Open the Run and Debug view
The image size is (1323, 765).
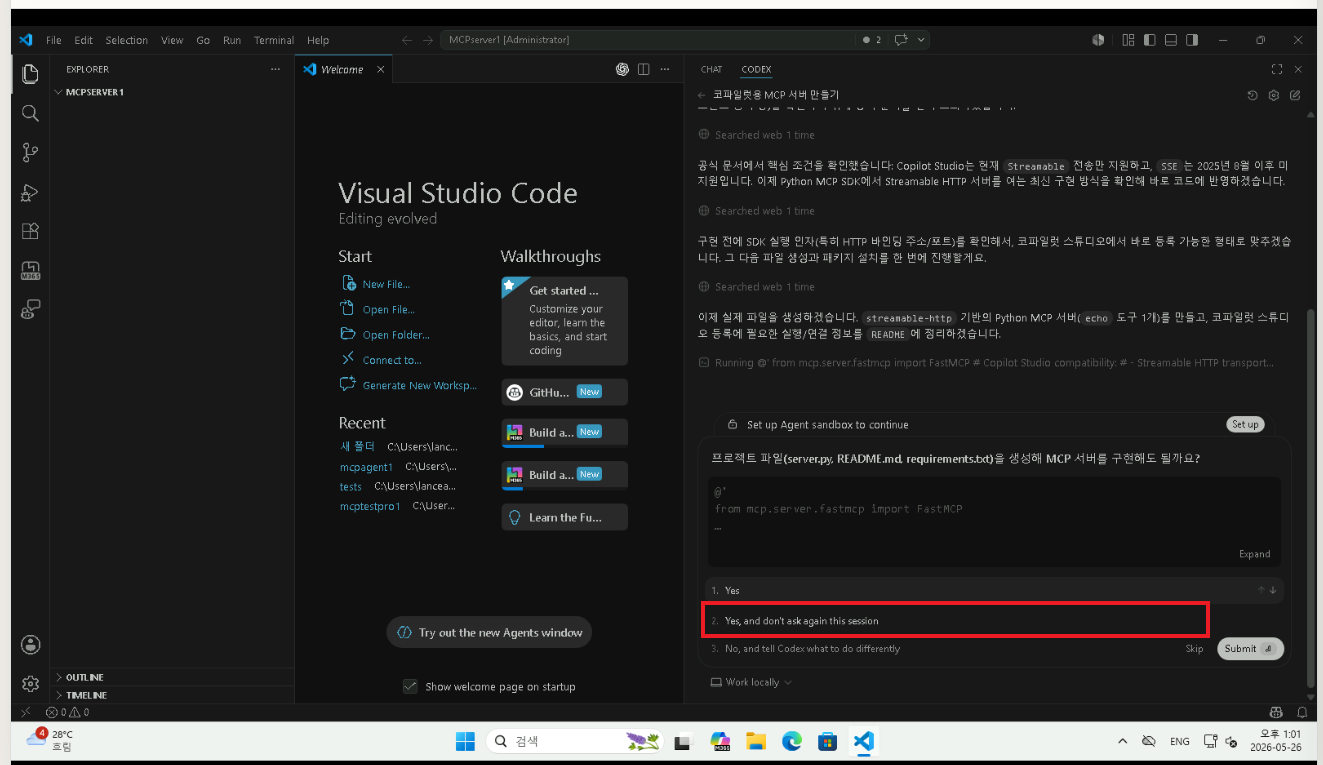[30, 192]
